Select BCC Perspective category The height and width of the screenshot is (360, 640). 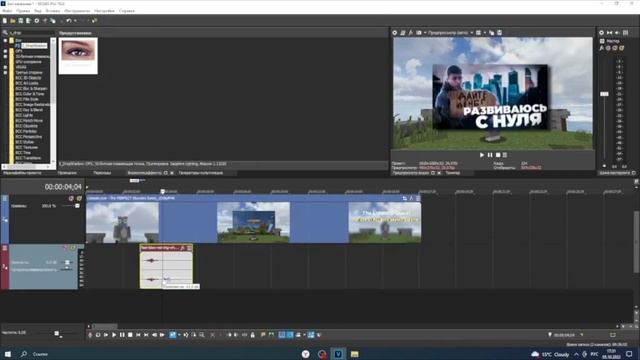tap(29, 137)
